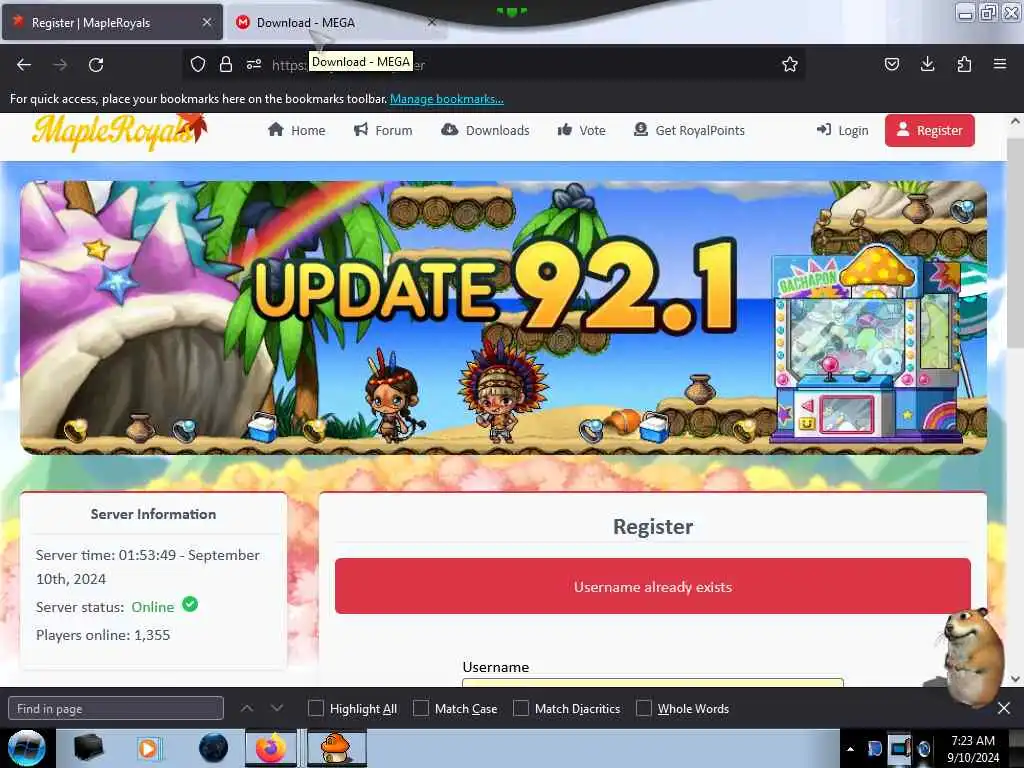Click the Login link
Viewport: 1024px width, 768px height.
click(842, 130)
